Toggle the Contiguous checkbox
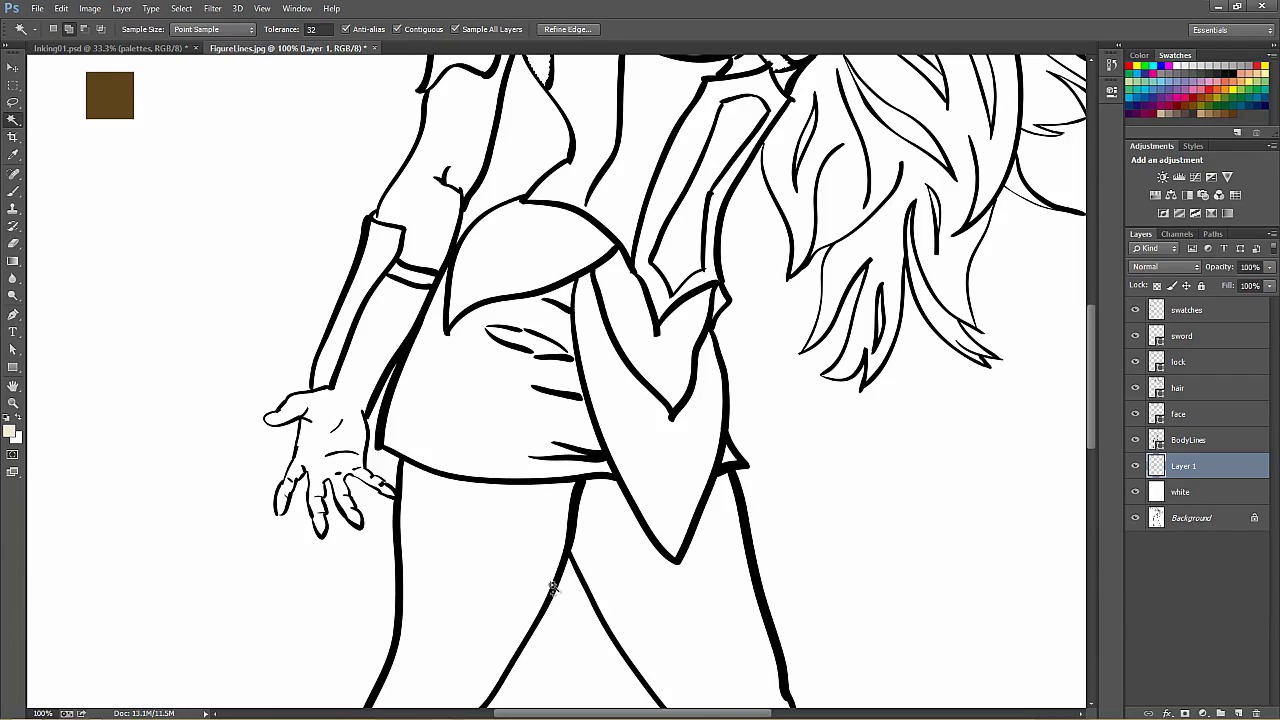 [x=397, y=29]
